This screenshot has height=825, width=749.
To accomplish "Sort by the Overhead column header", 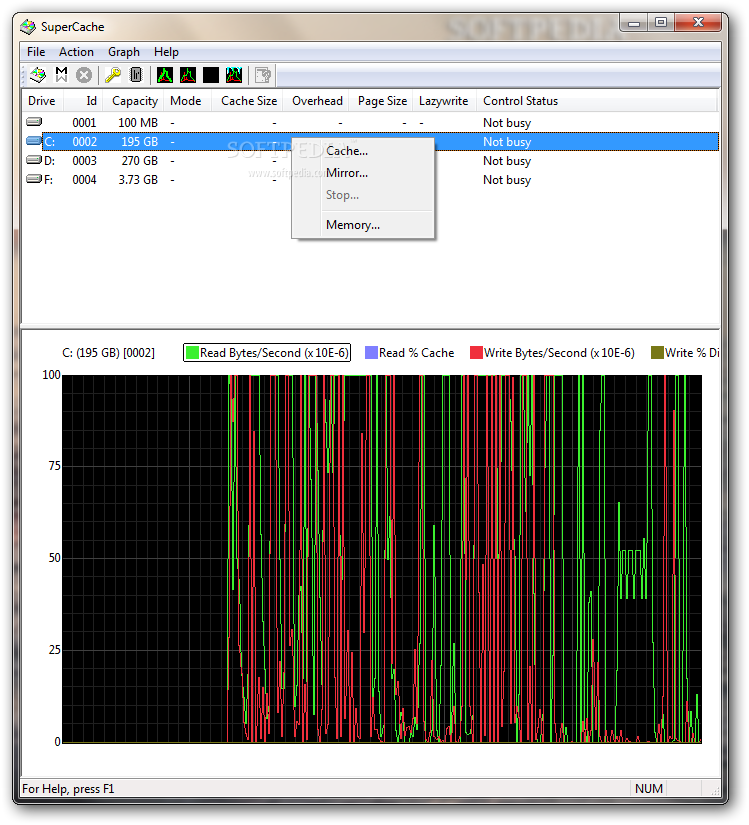I will tap(317, 101).
